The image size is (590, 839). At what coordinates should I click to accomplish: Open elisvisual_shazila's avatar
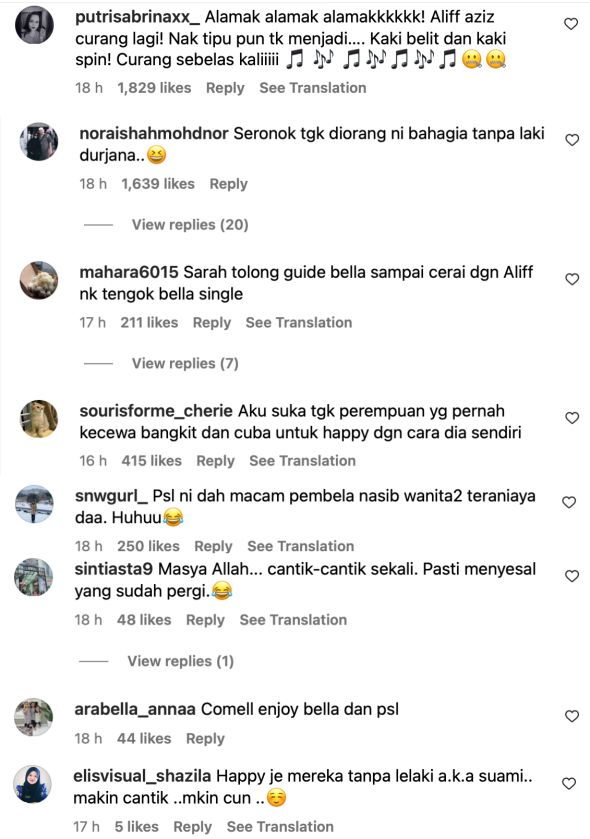click(x=33, y=784)
